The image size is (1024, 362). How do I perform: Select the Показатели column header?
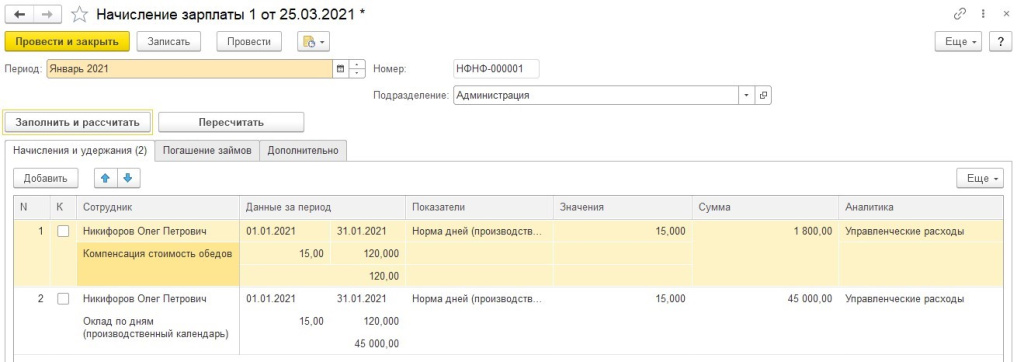click(x=479, y=207)
